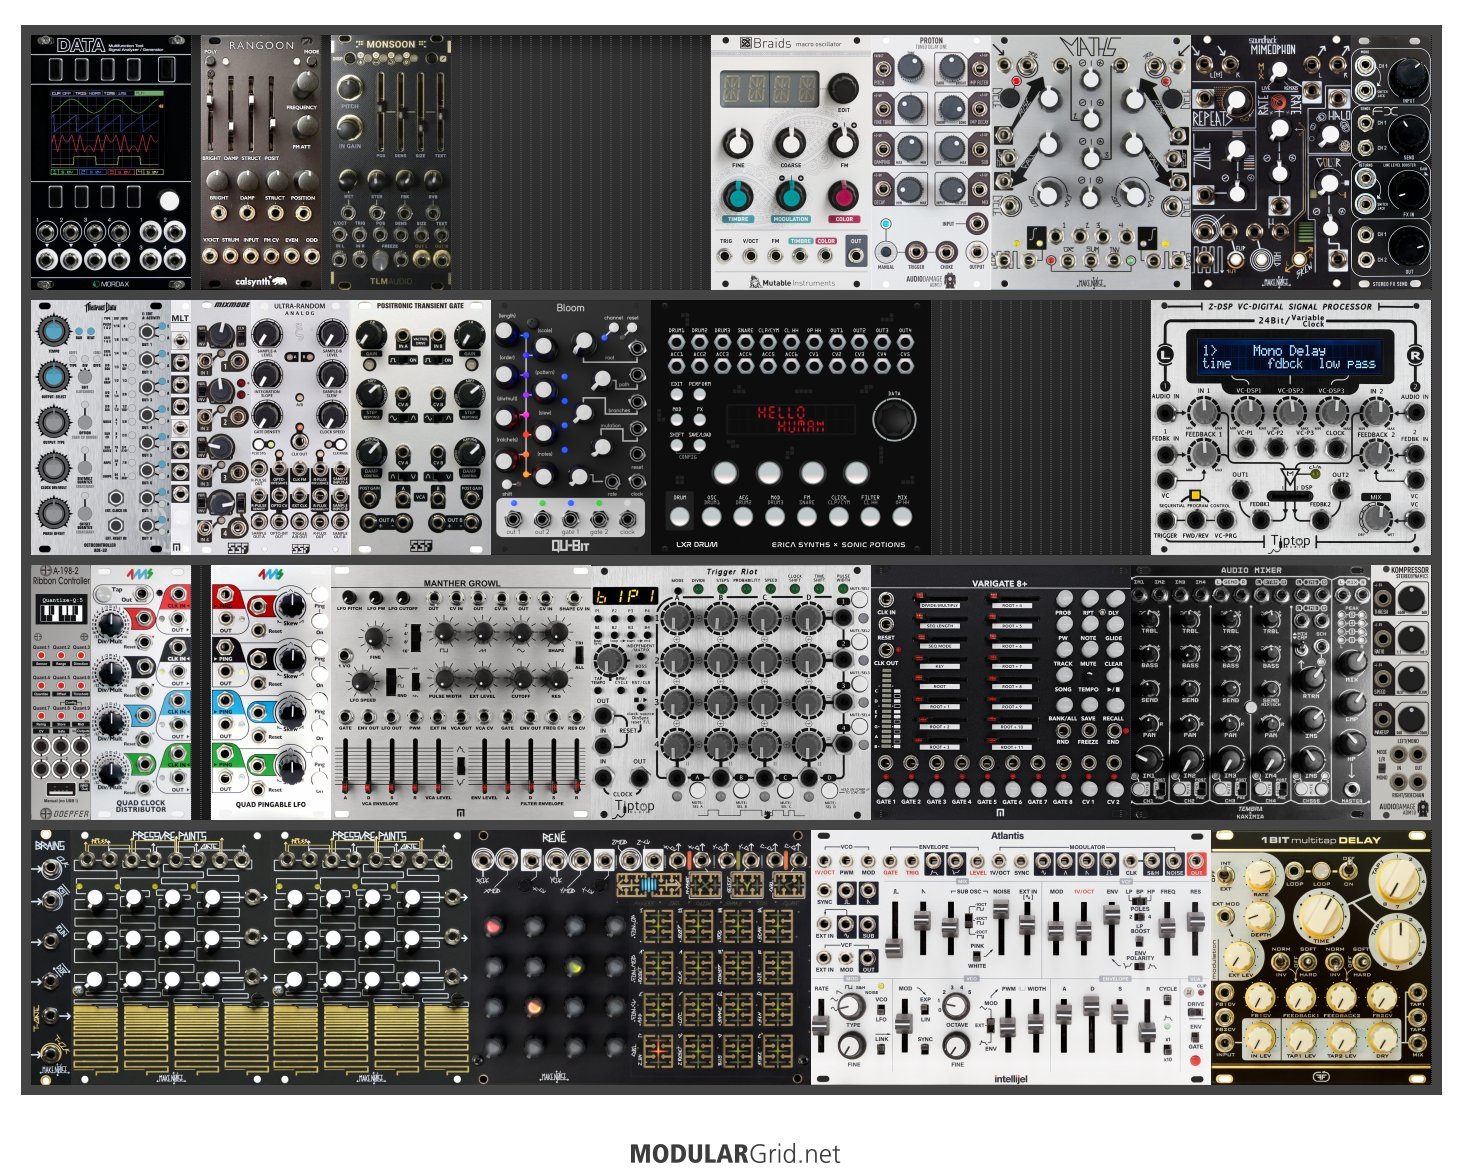This screenshot has width=1472, height=1175.
Task: Click the out 1 jack on Bloom
Action: [x=513, y=518]
